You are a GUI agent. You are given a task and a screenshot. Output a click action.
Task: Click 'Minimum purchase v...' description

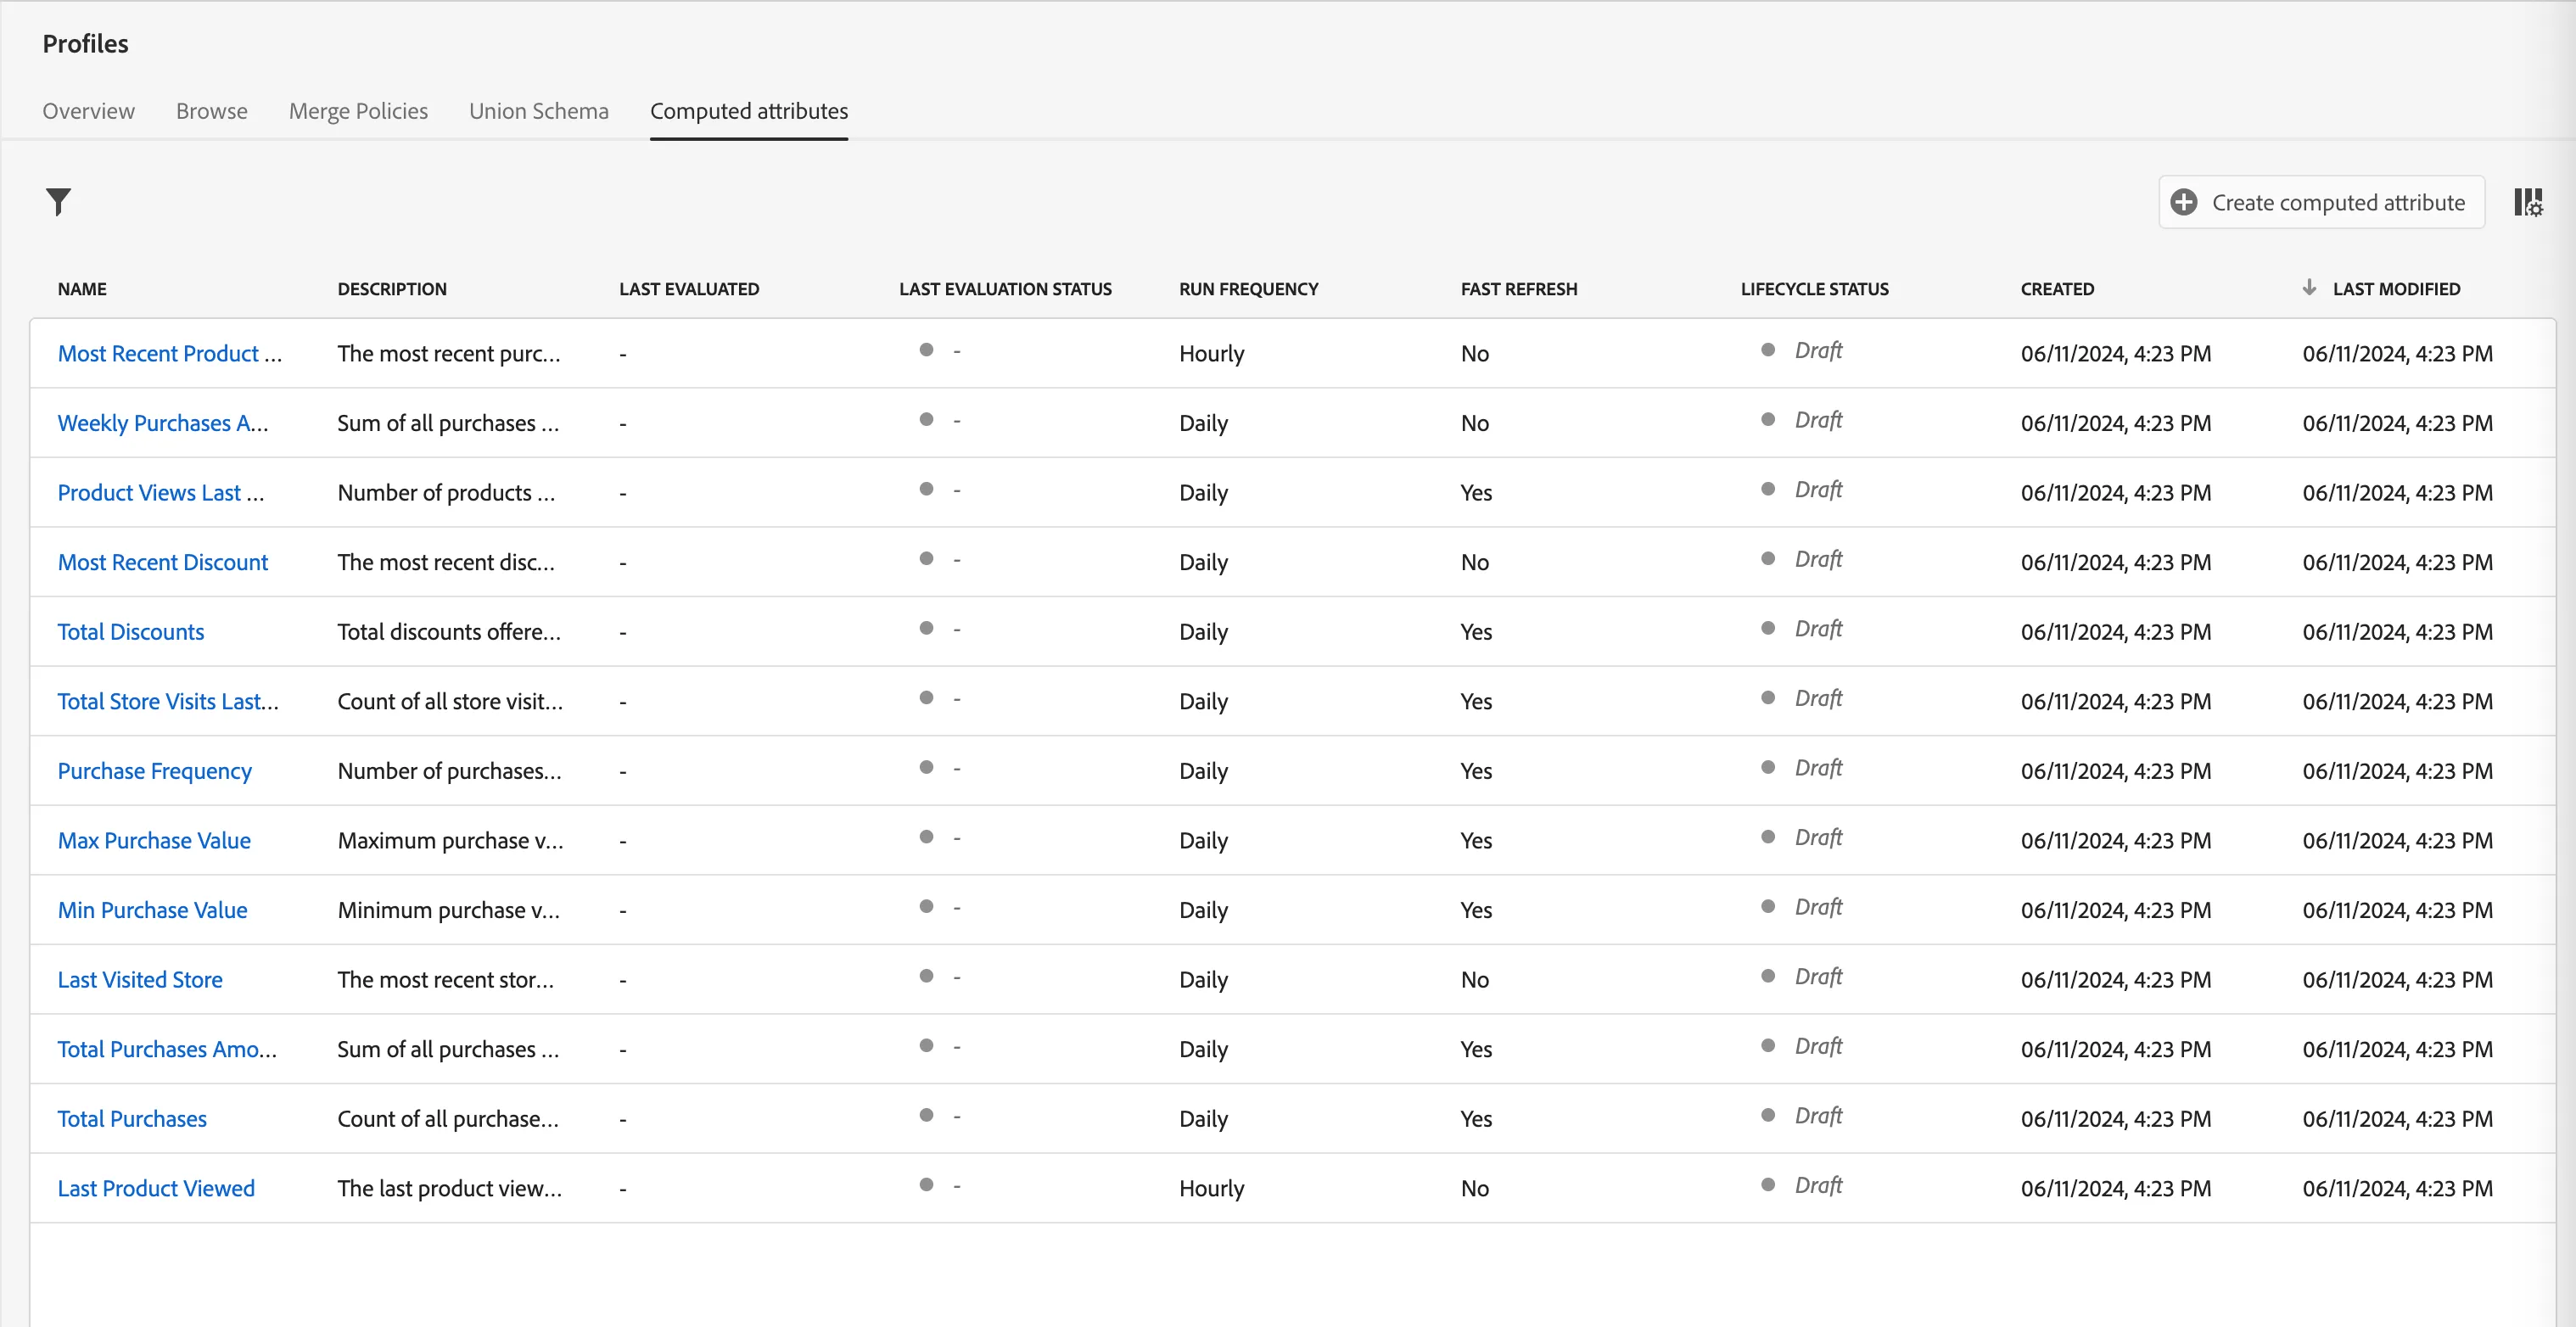point(448,910)
